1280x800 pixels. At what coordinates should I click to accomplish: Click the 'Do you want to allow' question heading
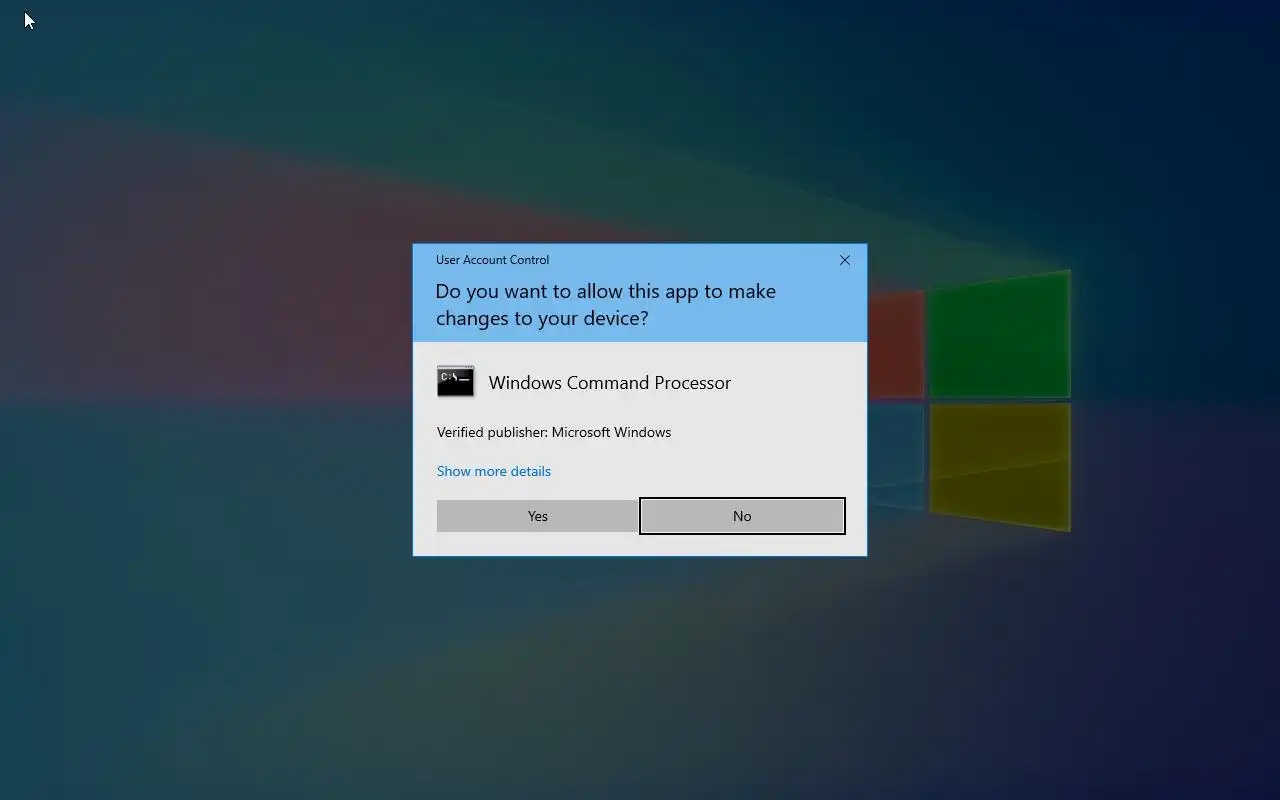605,304
